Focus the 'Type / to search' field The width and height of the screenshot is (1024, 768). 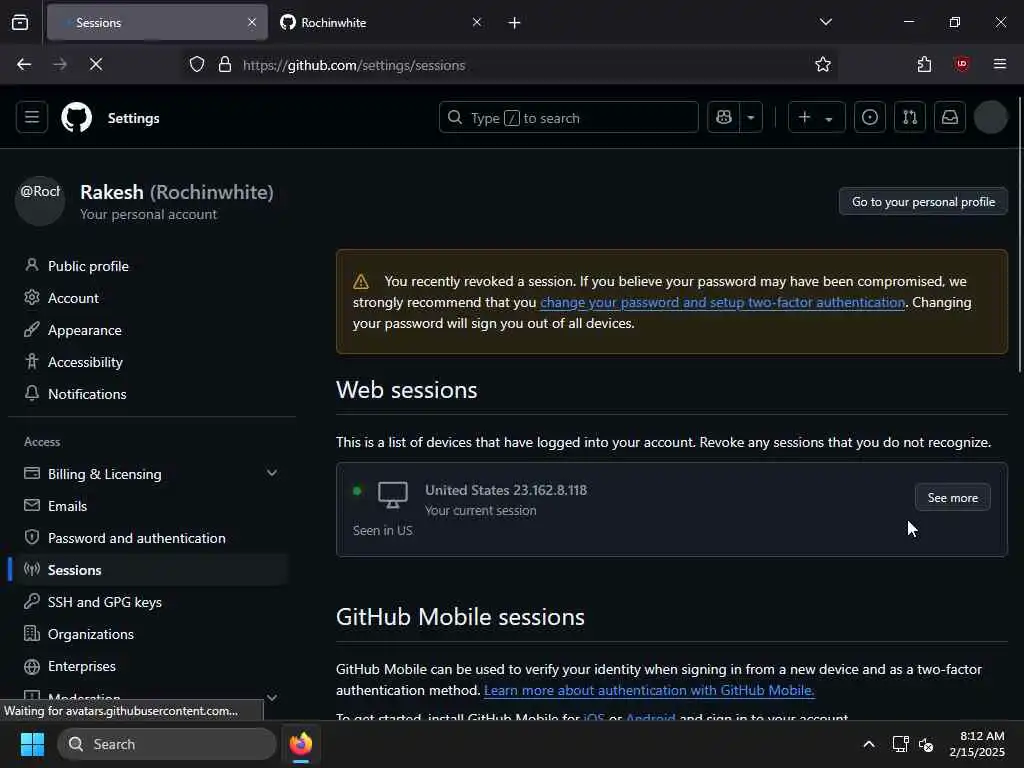(x=569, y=118)
